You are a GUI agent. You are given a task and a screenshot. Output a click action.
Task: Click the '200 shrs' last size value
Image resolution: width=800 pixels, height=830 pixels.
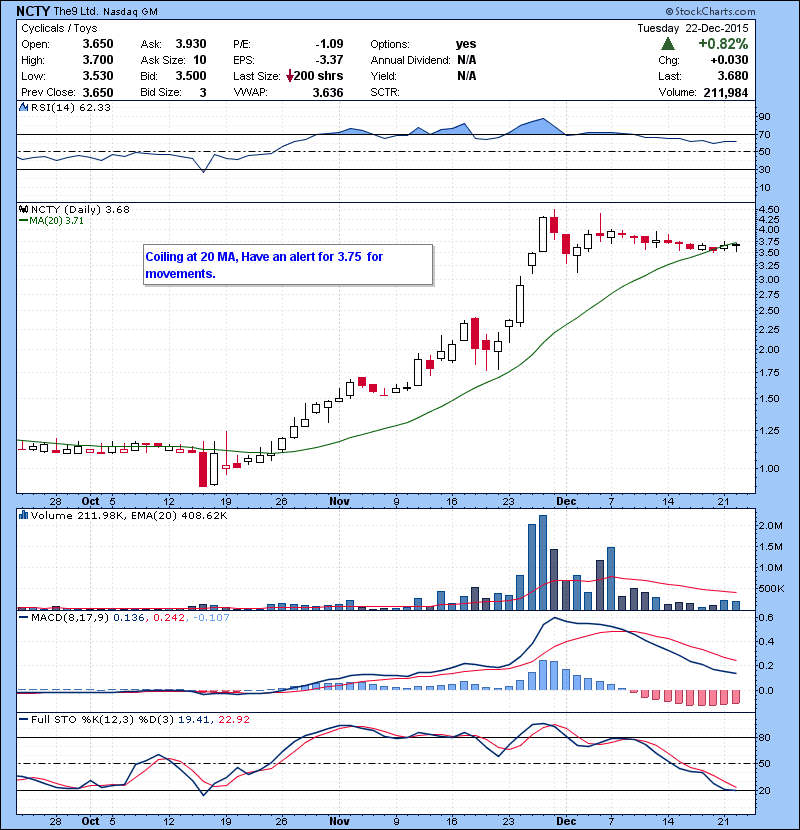[318, 76]
